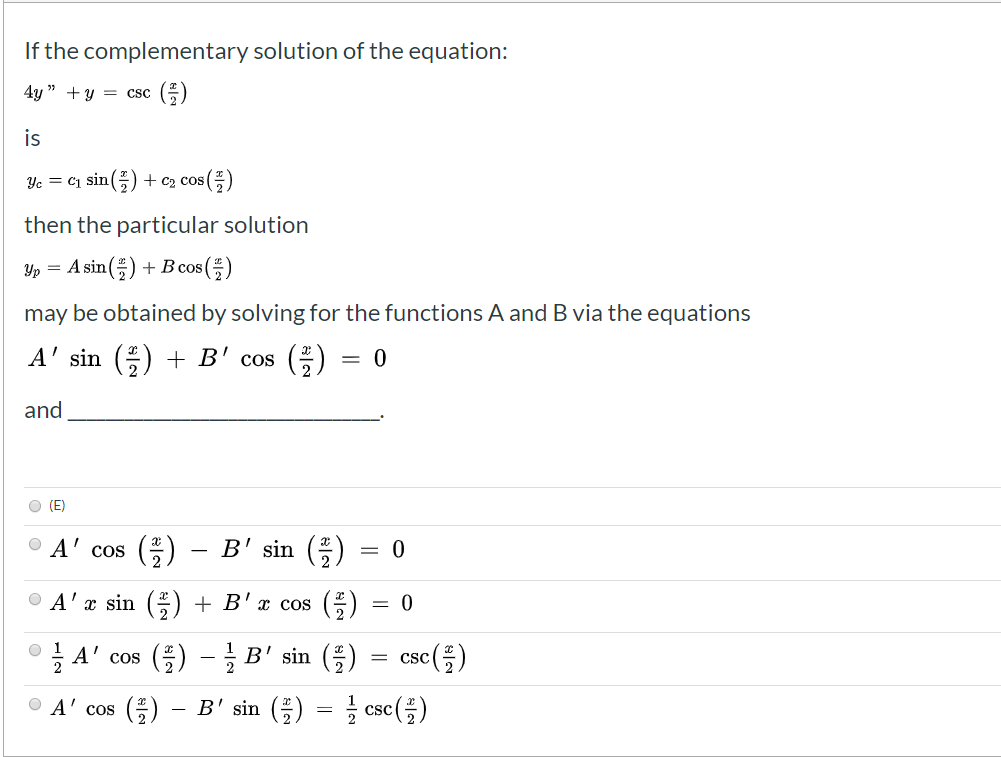Image resolution: width=1001 pixels, height=757 pixels.
Task: Click the equation 4y'' + y = csc(x/2)
Action: [x=103, y=92]
